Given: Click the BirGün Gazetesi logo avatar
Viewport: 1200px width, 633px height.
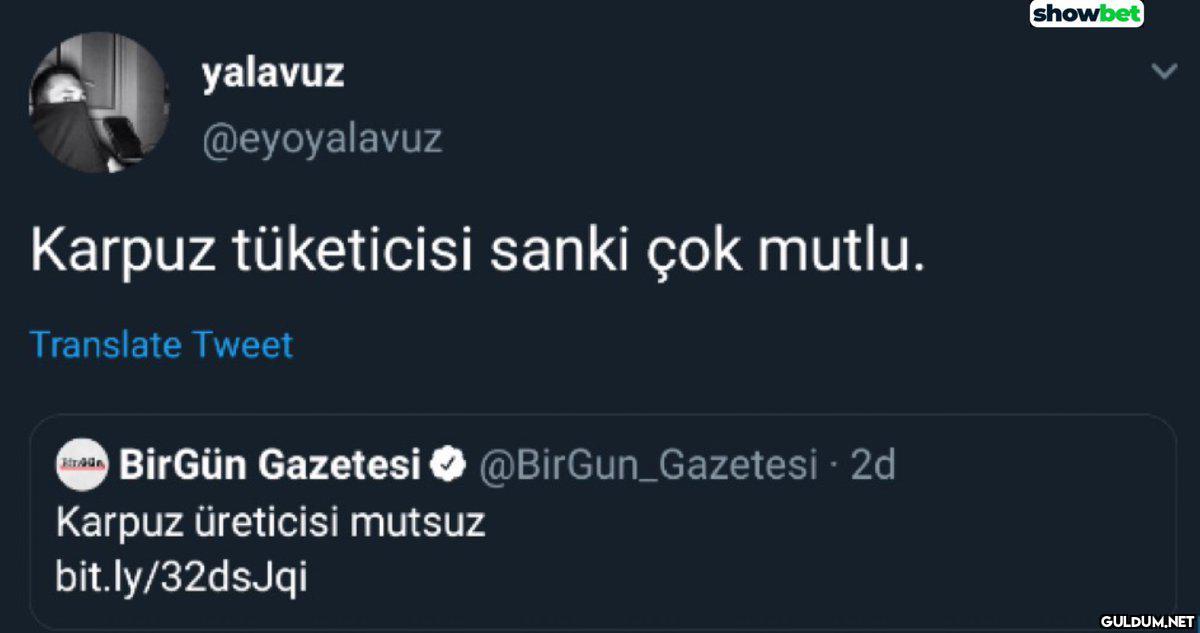Looking at the screenshot, I should click(x=82, y=465).
